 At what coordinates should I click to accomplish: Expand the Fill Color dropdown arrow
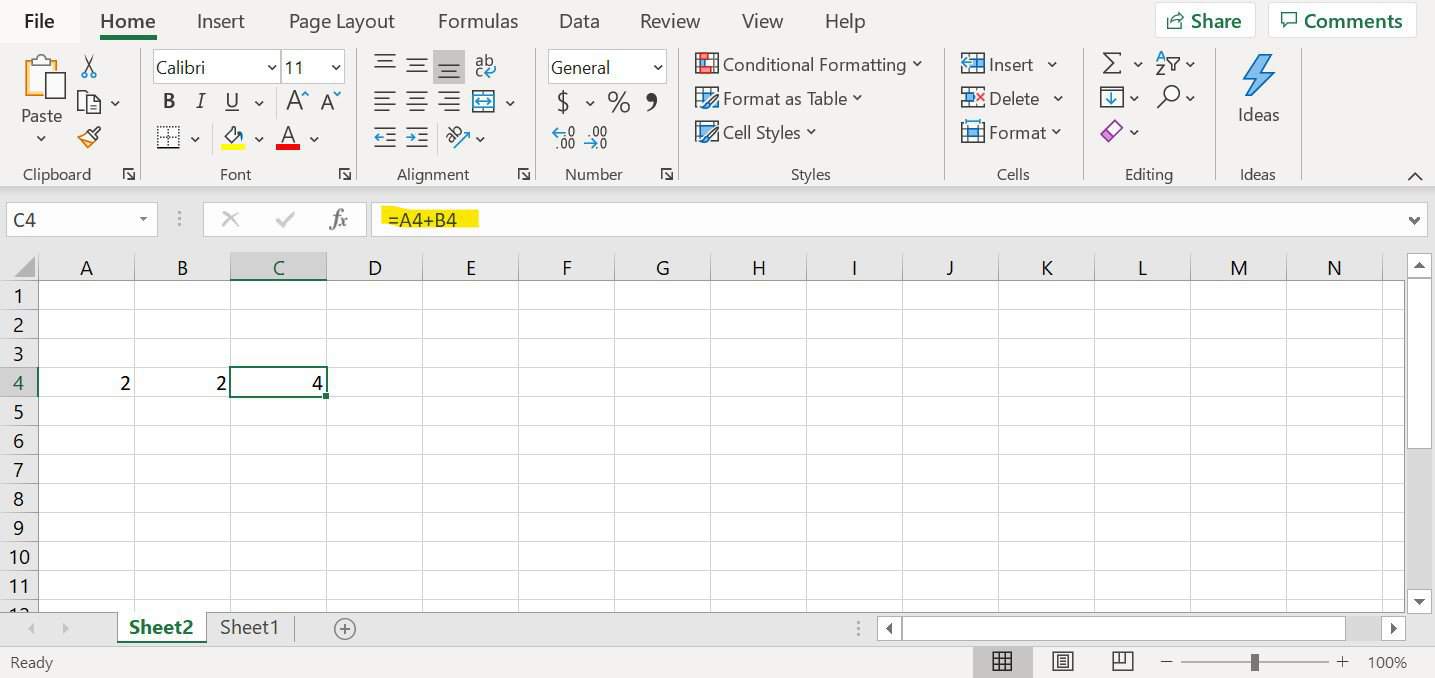pos(259,137)
